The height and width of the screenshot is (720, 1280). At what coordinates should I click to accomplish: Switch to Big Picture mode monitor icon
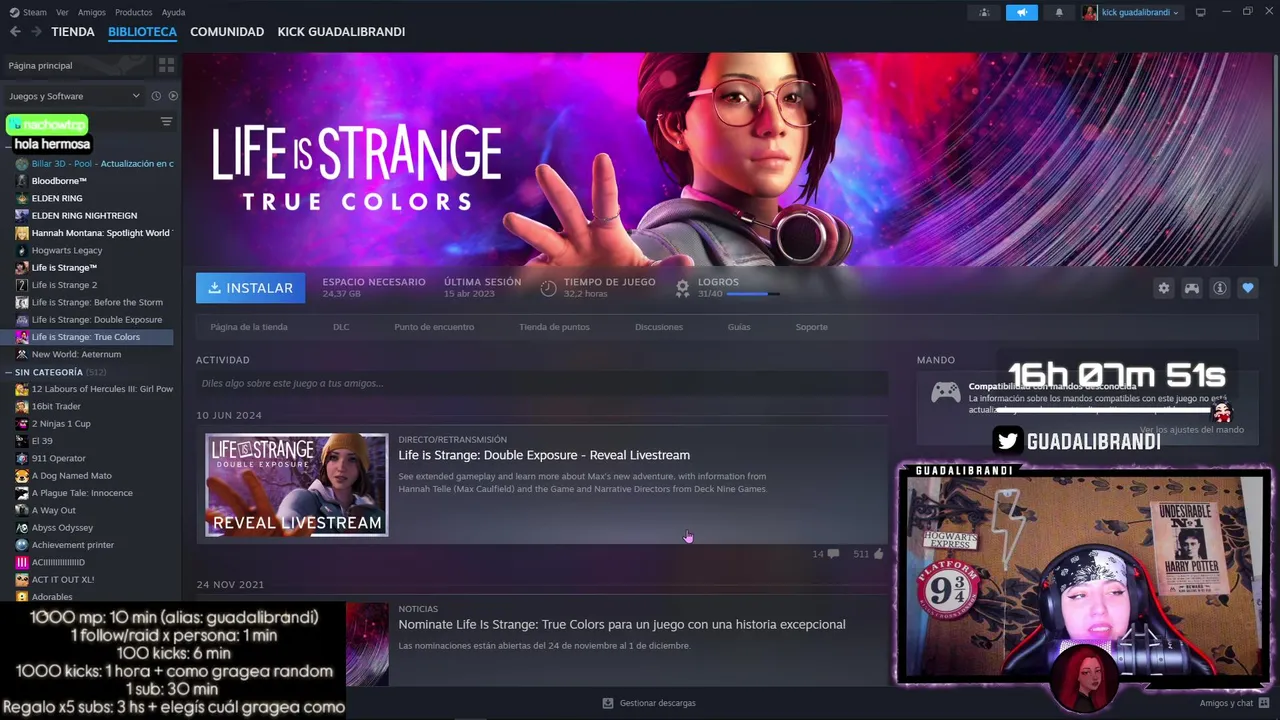(x=1201, y=12)
